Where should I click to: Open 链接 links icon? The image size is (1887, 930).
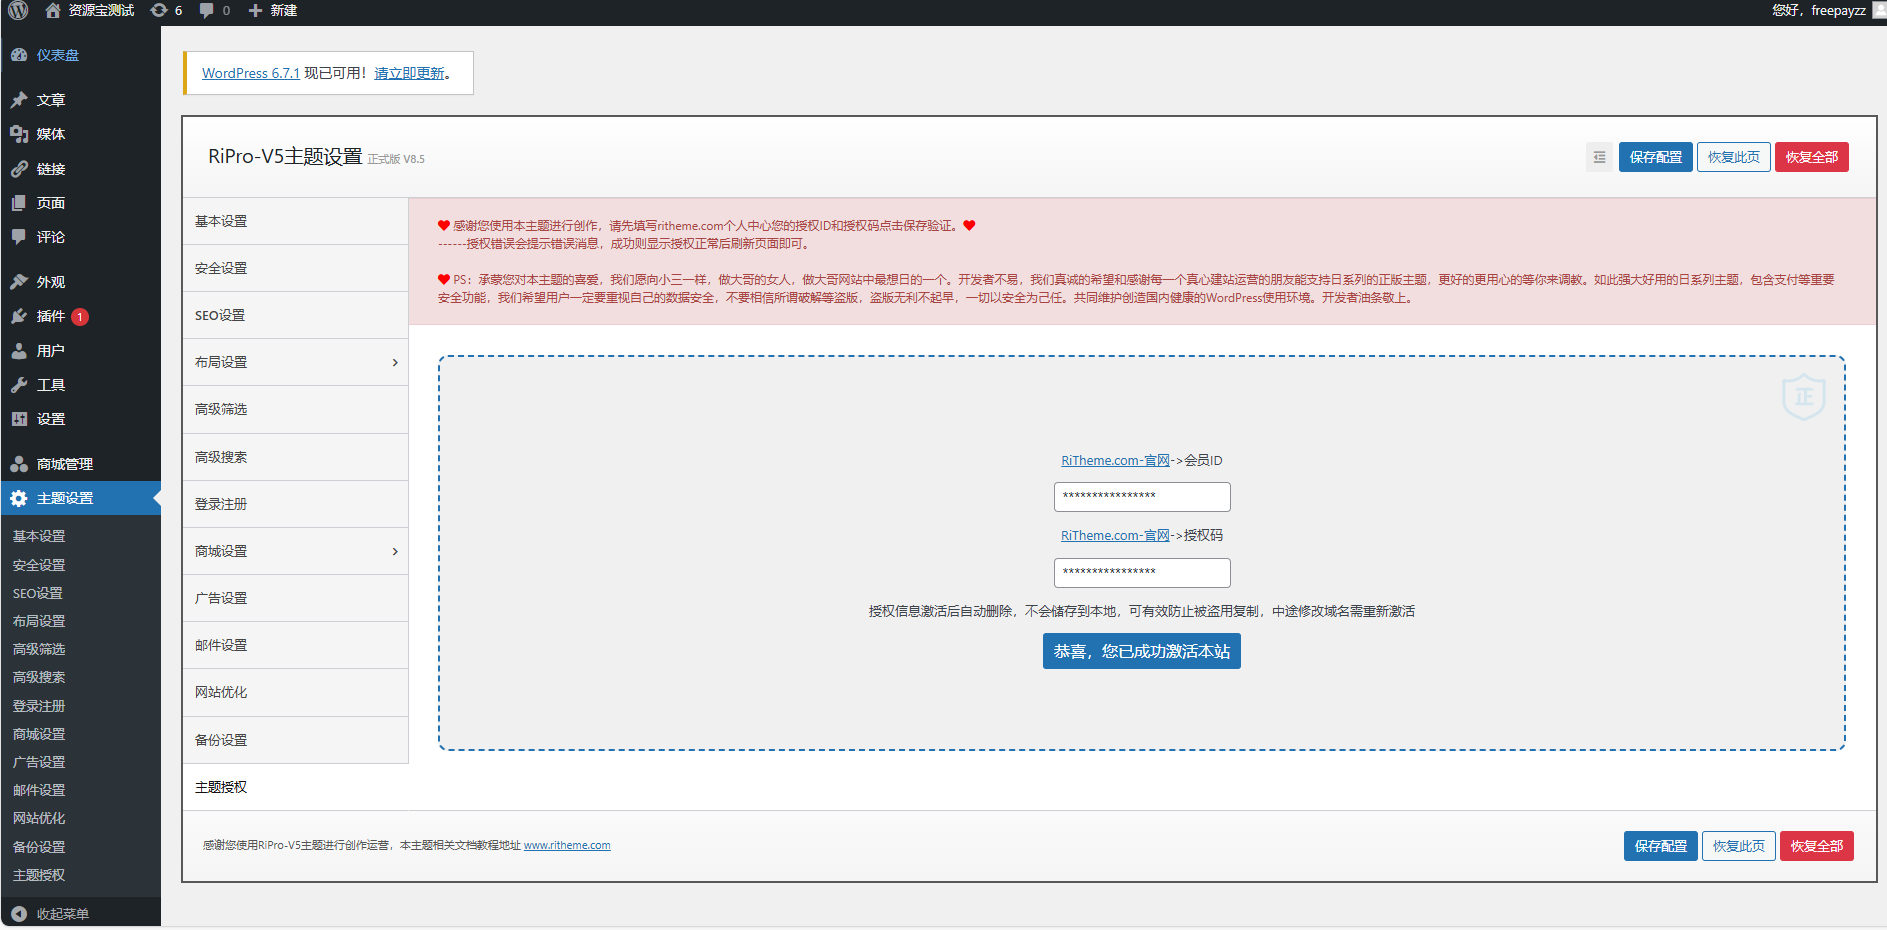[19, 169]
